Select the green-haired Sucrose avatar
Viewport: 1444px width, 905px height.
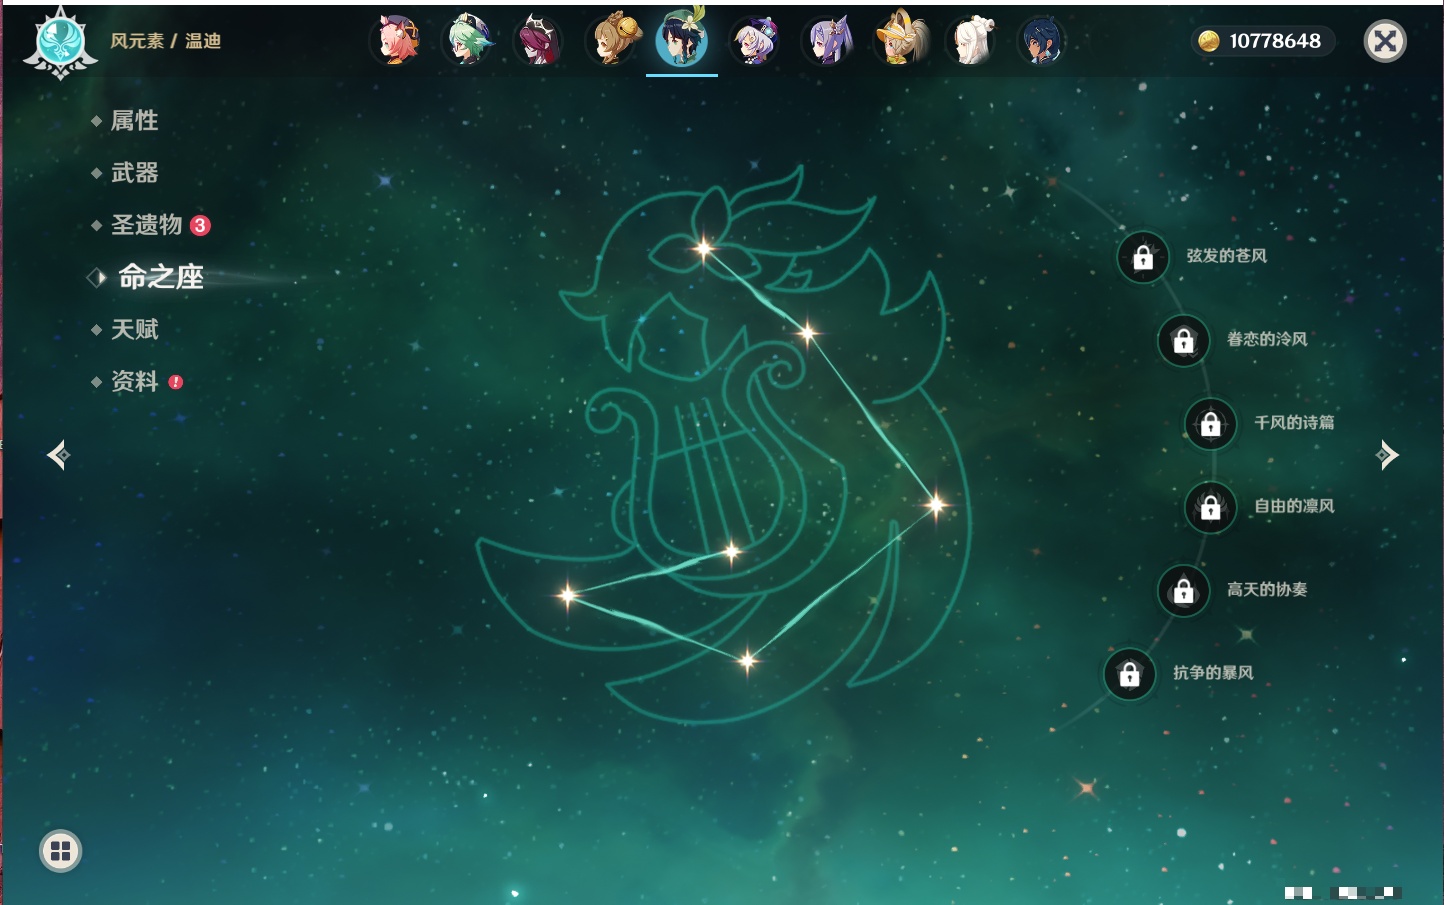coord(468,41)
